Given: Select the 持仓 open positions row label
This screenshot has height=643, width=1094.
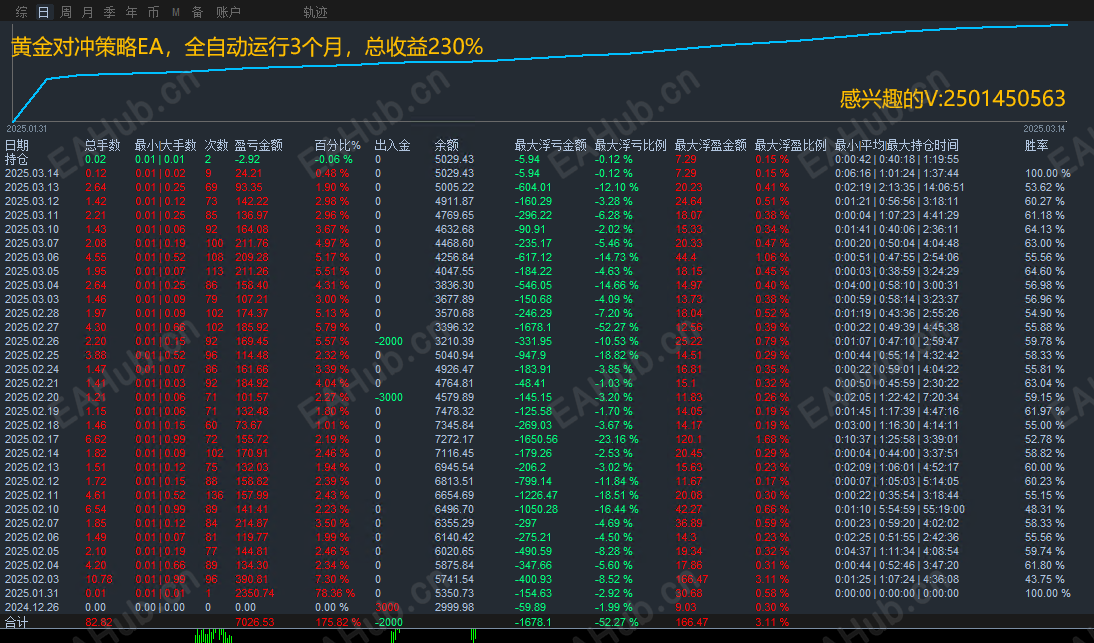Looking at the screenshot, I should (17, 159).
